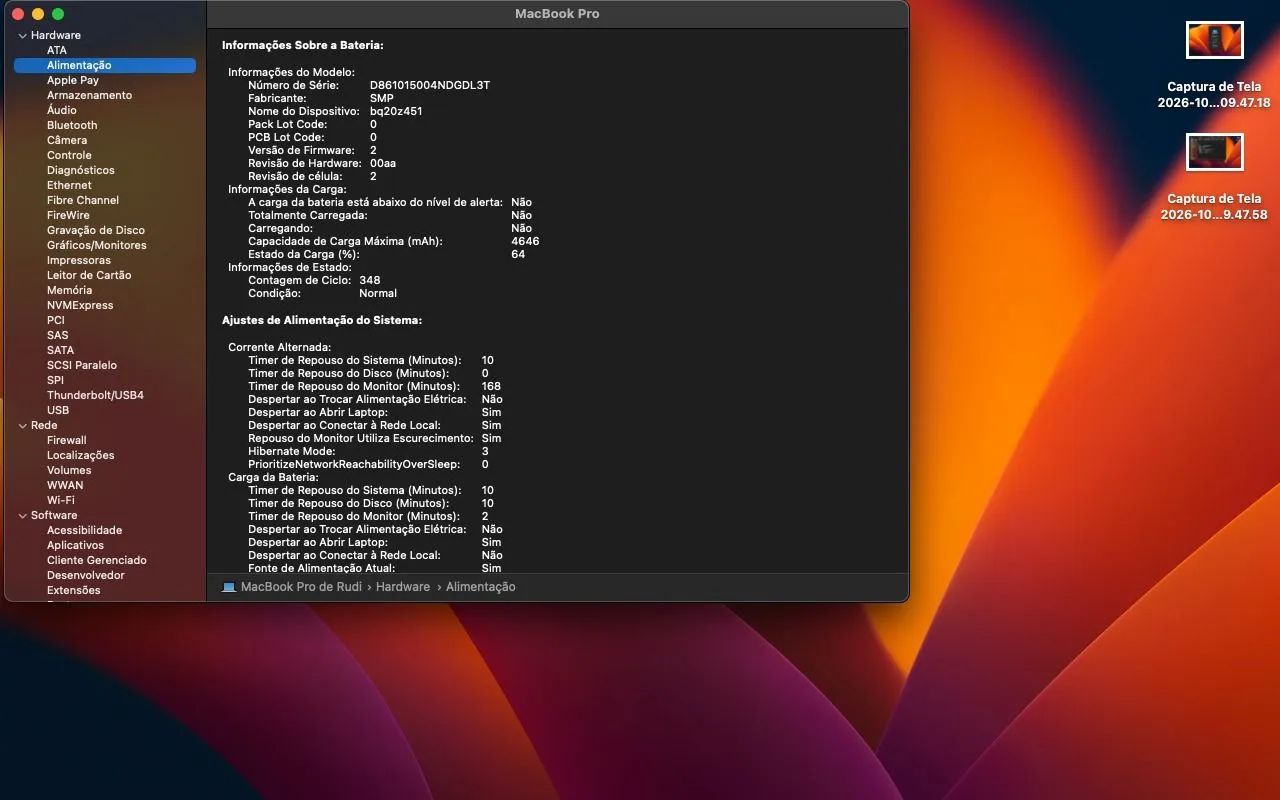Select SAS in the sidebar
This screenshot has height=800, width=1280.
click(x=58, y=335)
